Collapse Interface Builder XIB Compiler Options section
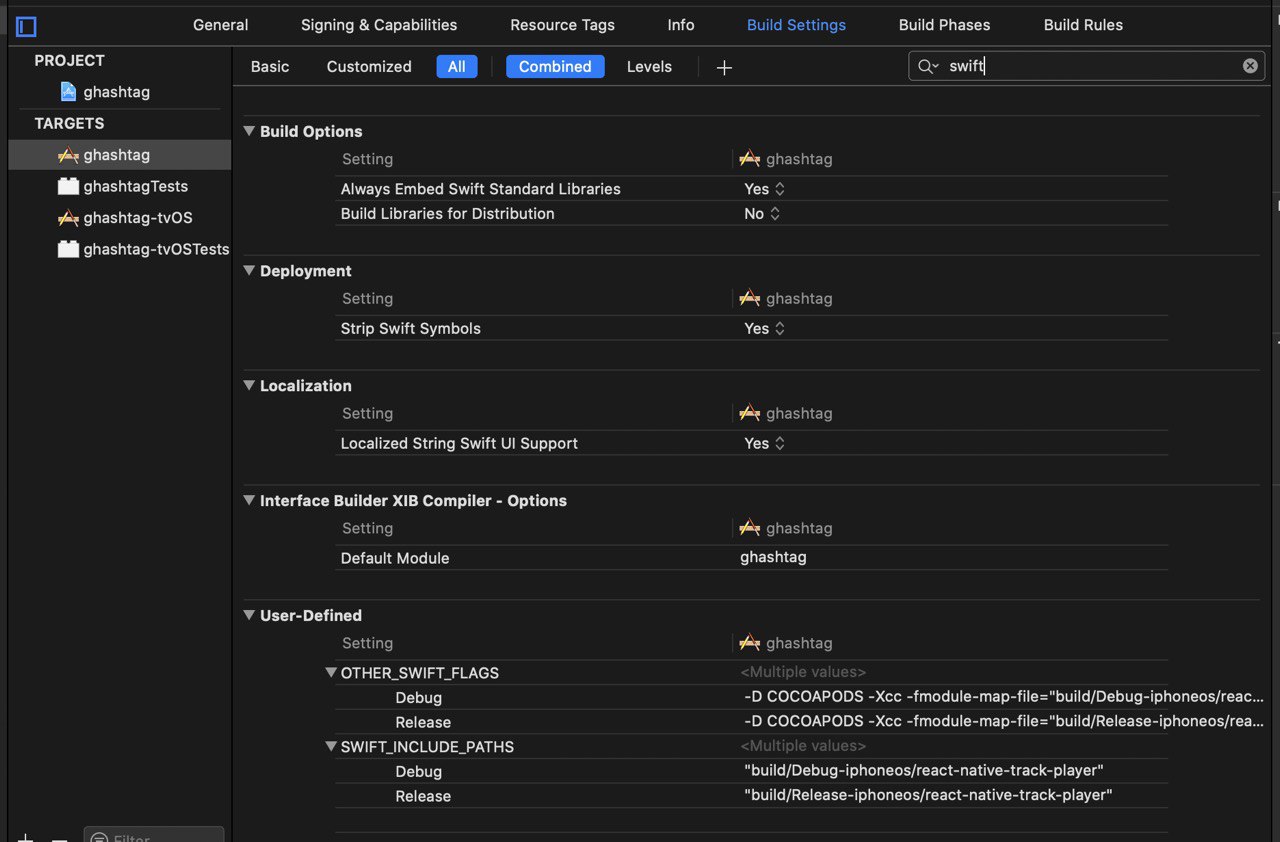This screenshot has width=1280, height=842. (x=249, y=500)
